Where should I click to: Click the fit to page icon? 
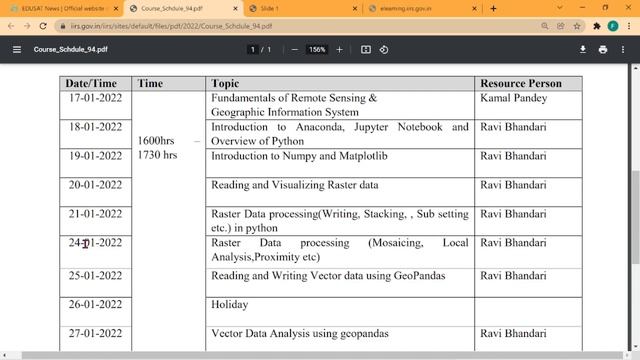click(366, 49)
